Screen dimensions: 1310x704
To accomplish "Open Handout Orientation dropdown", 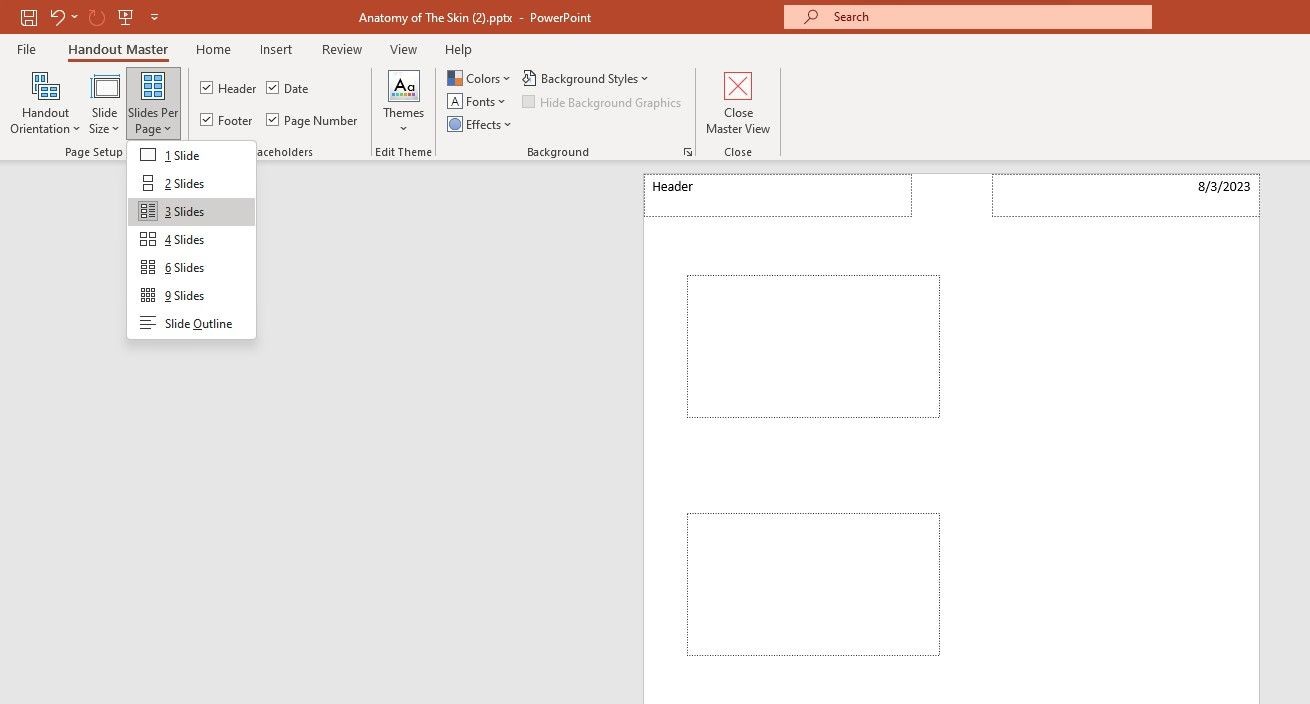I will (x=45, y=103).
